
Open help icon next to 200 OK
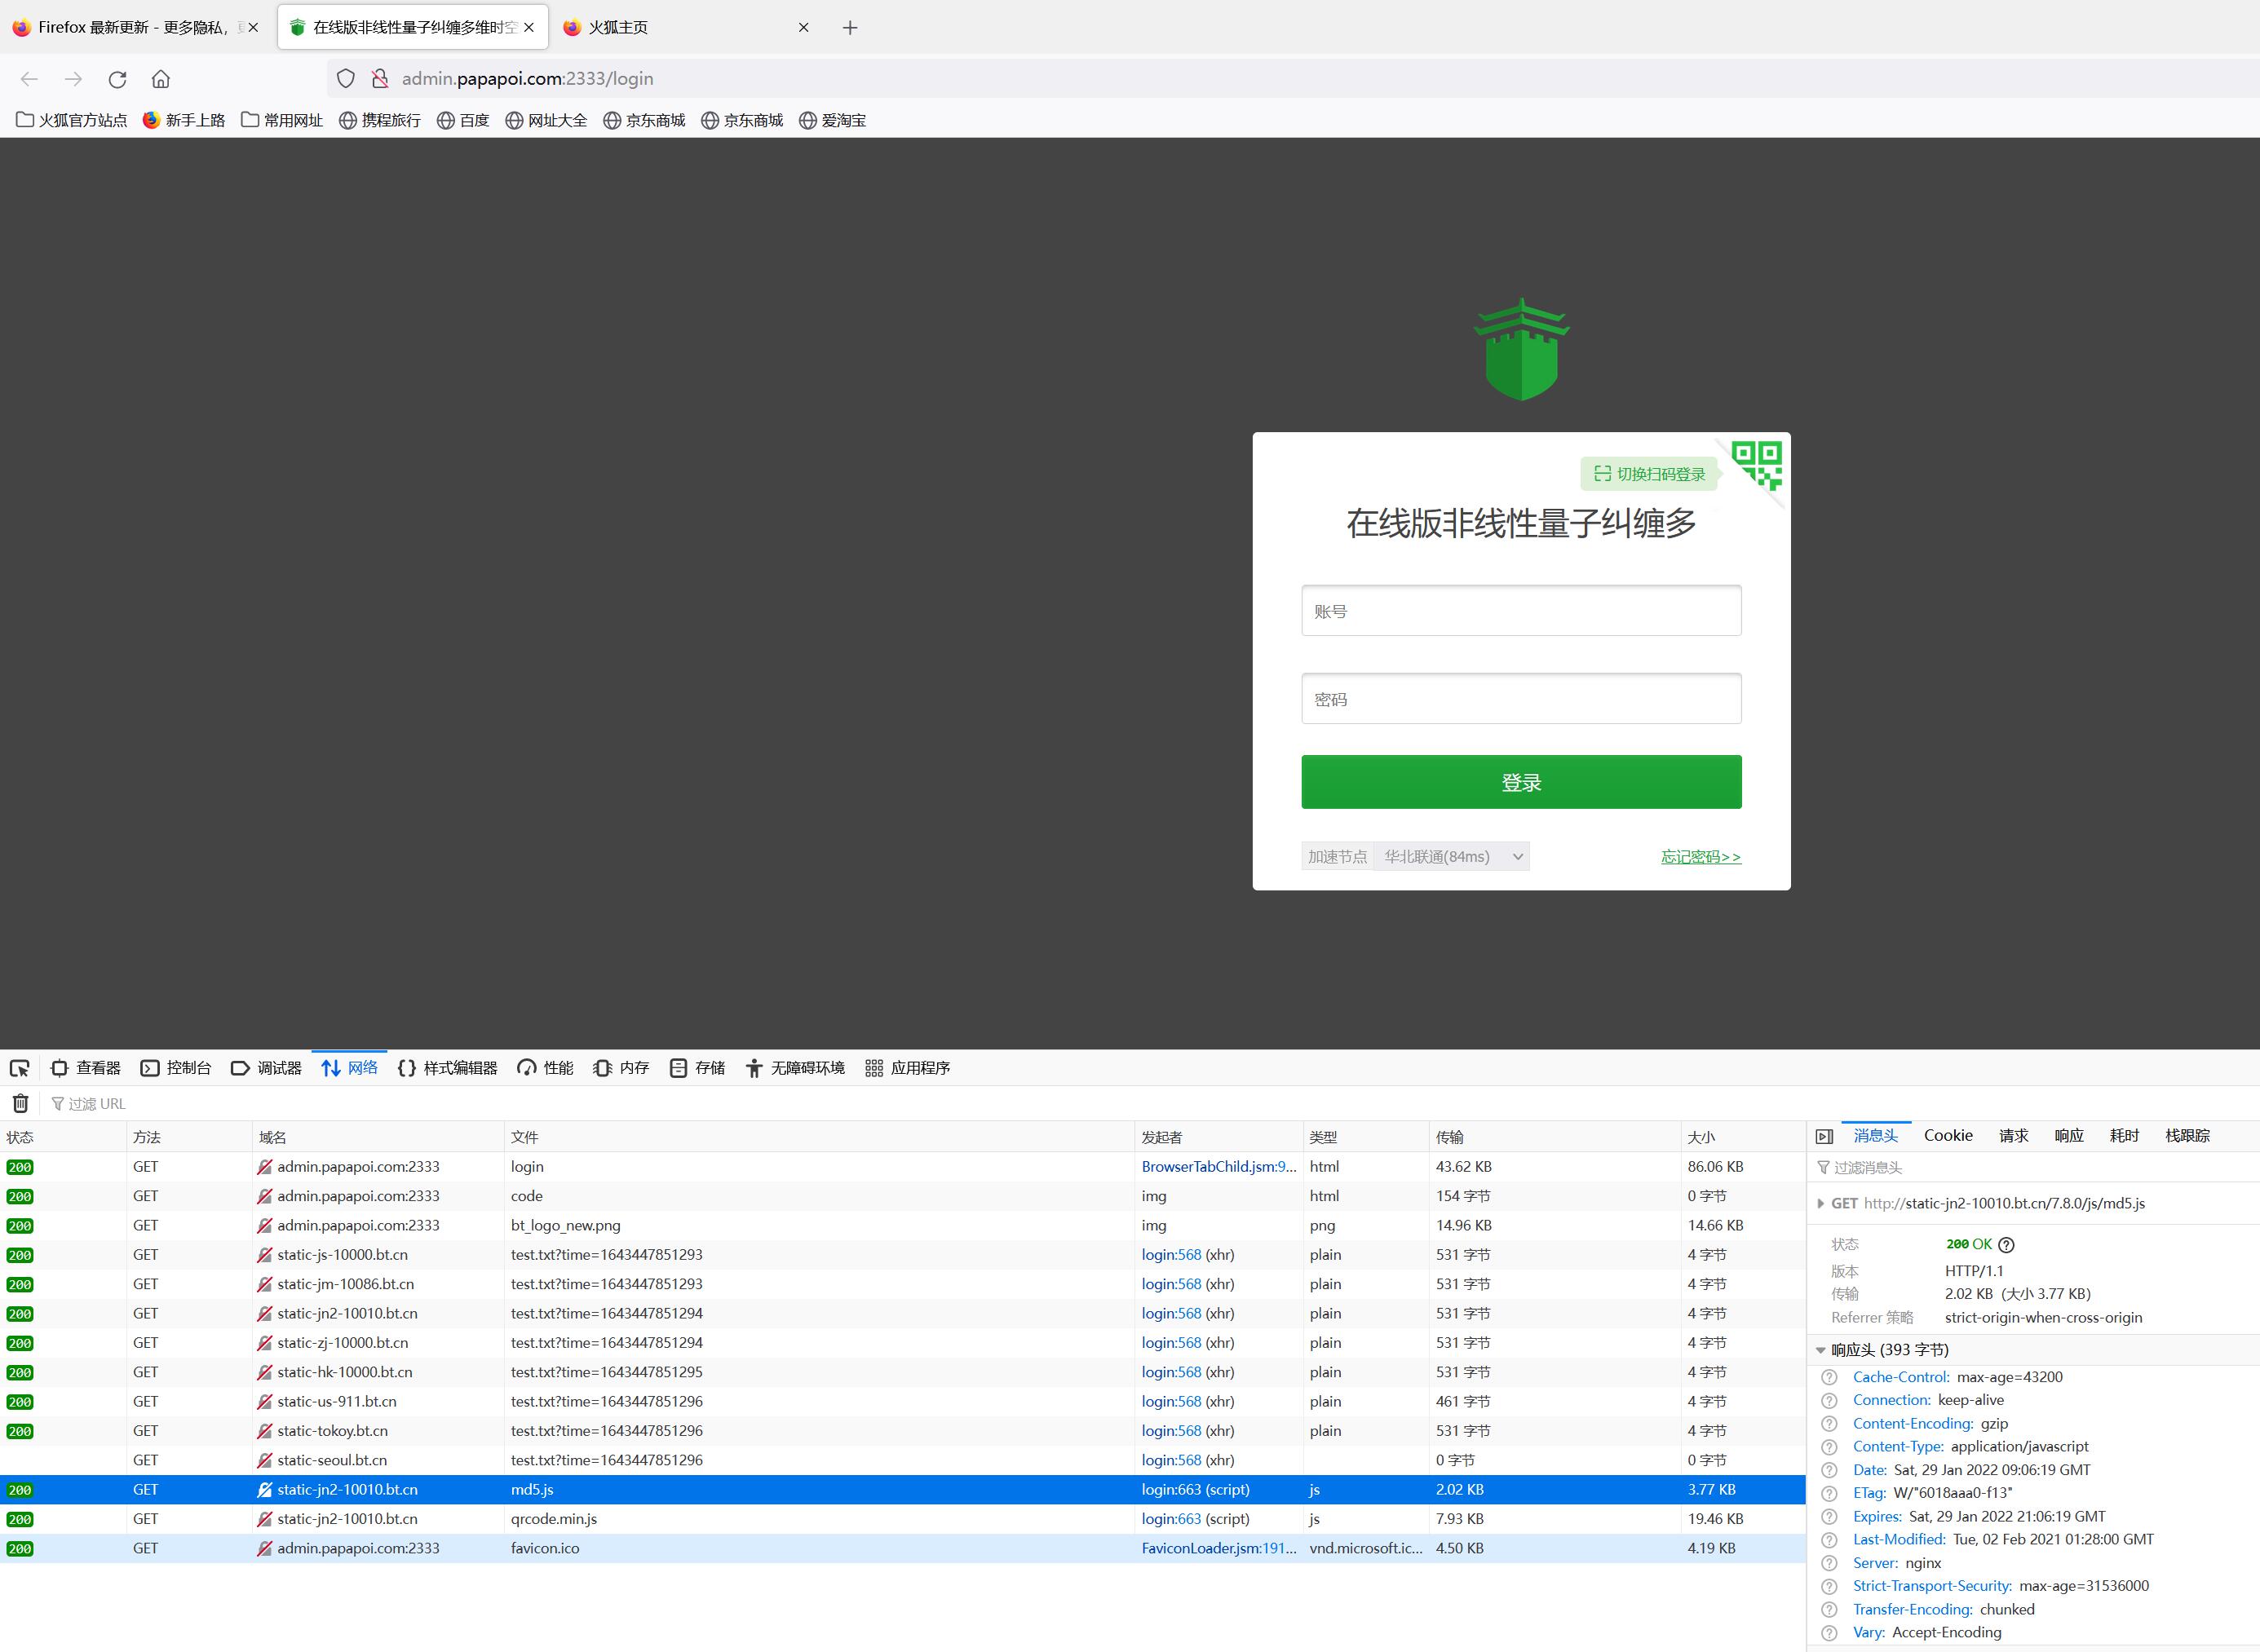(x=2006, y=1245)
